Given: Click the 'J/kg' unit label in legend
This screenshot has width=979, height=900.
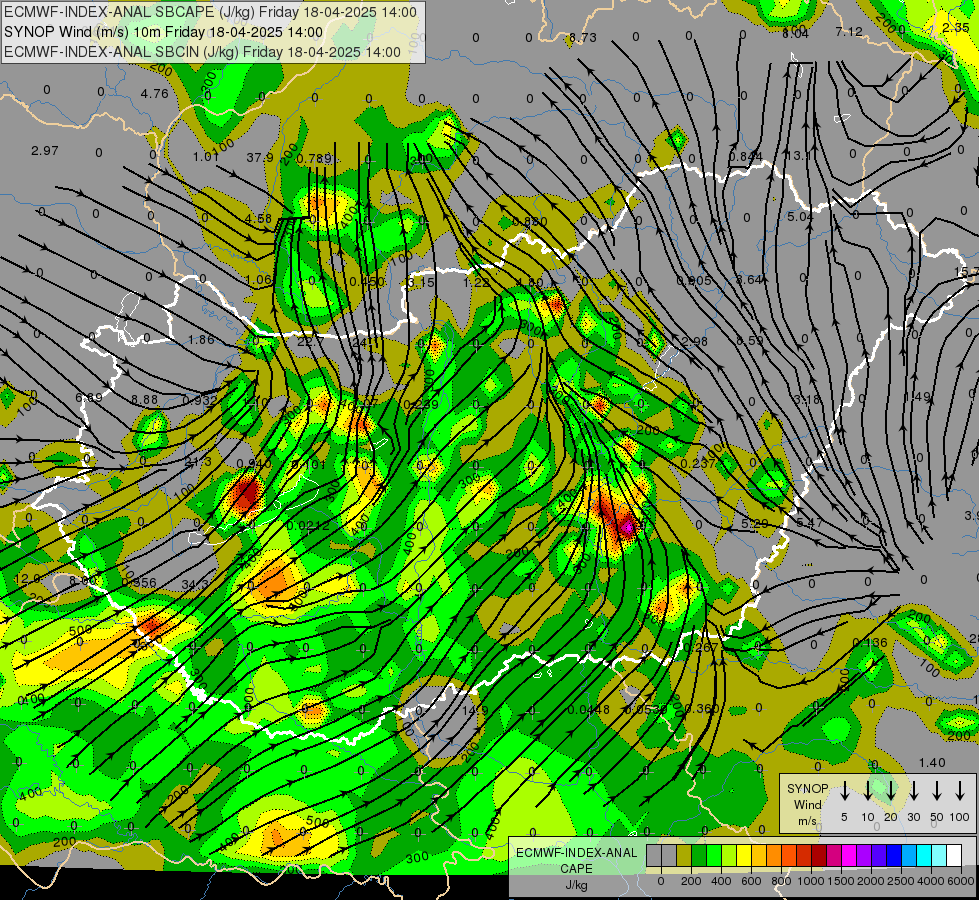Looking at the screenshot, I should 576,885.
